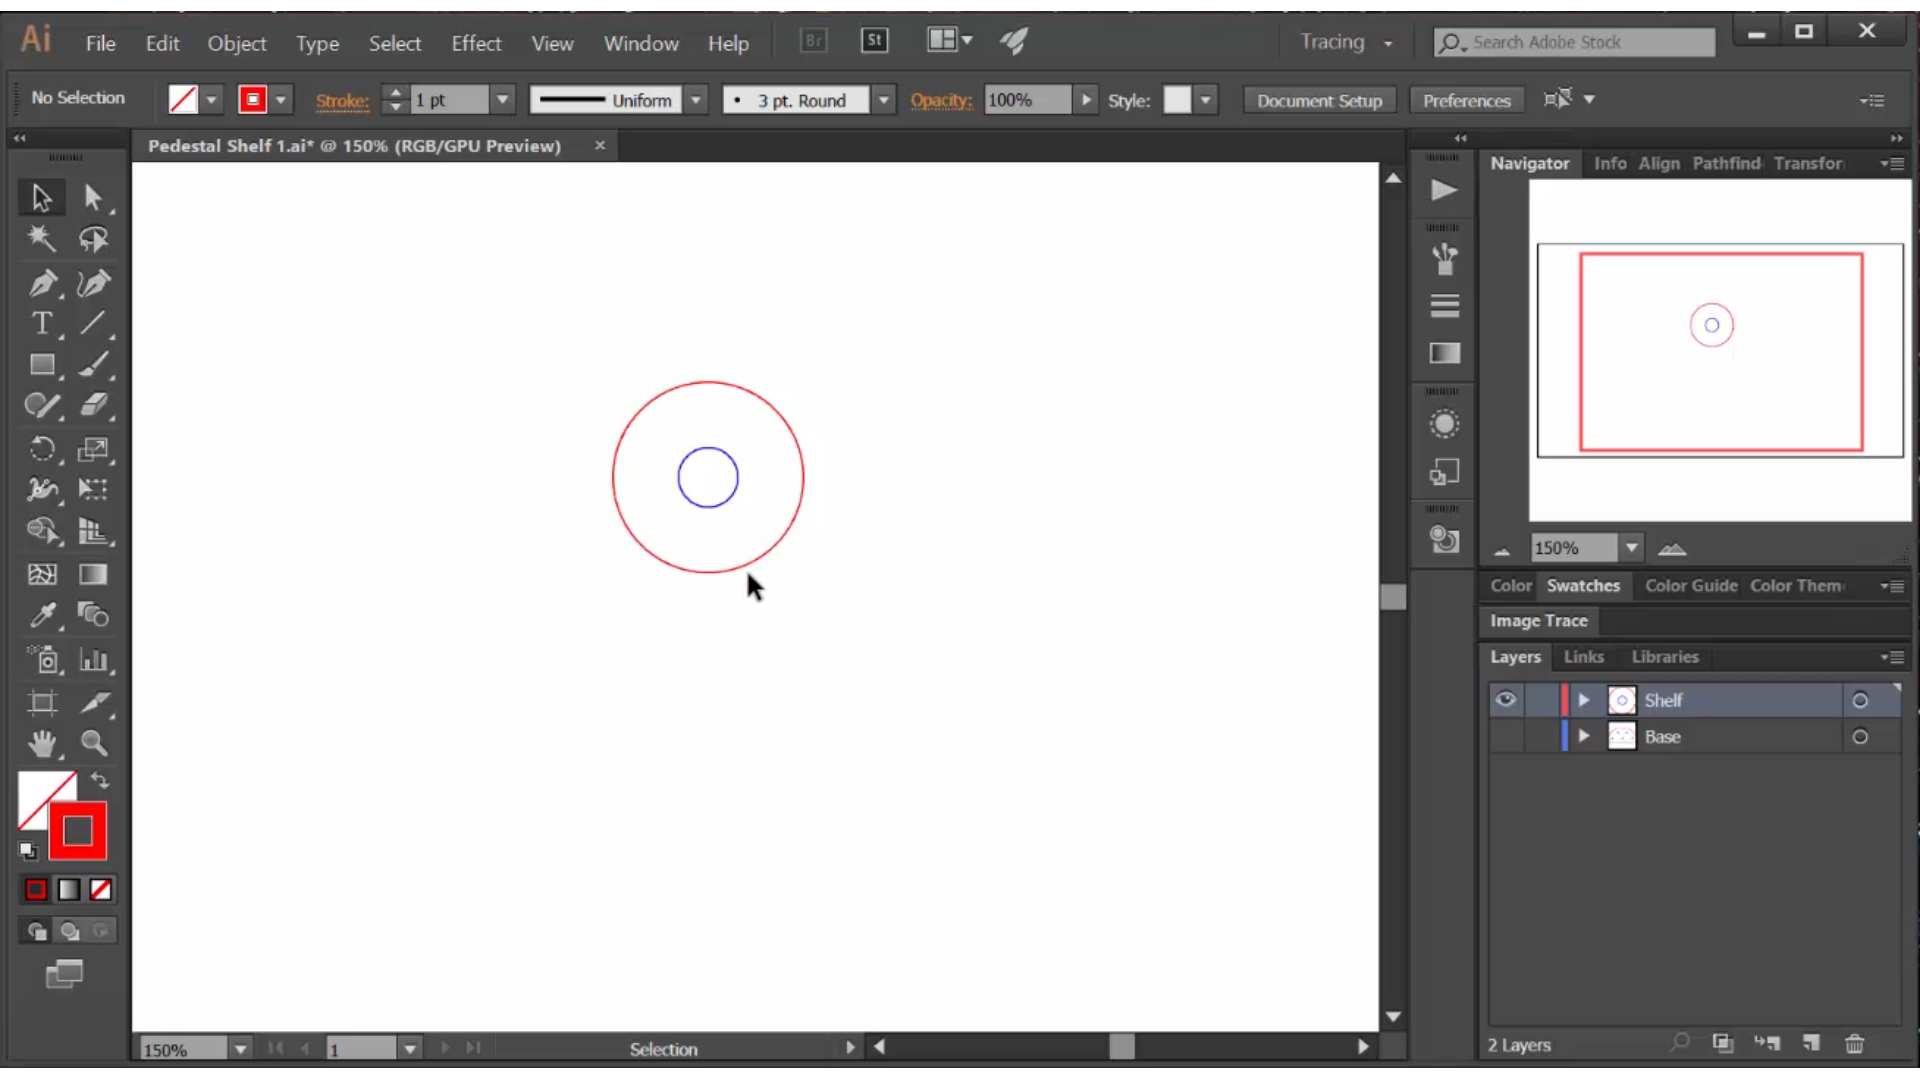This screenshot has height=1080, width=1920.
Task: Expand the Shelf layer group
Action: point(1582,699)
